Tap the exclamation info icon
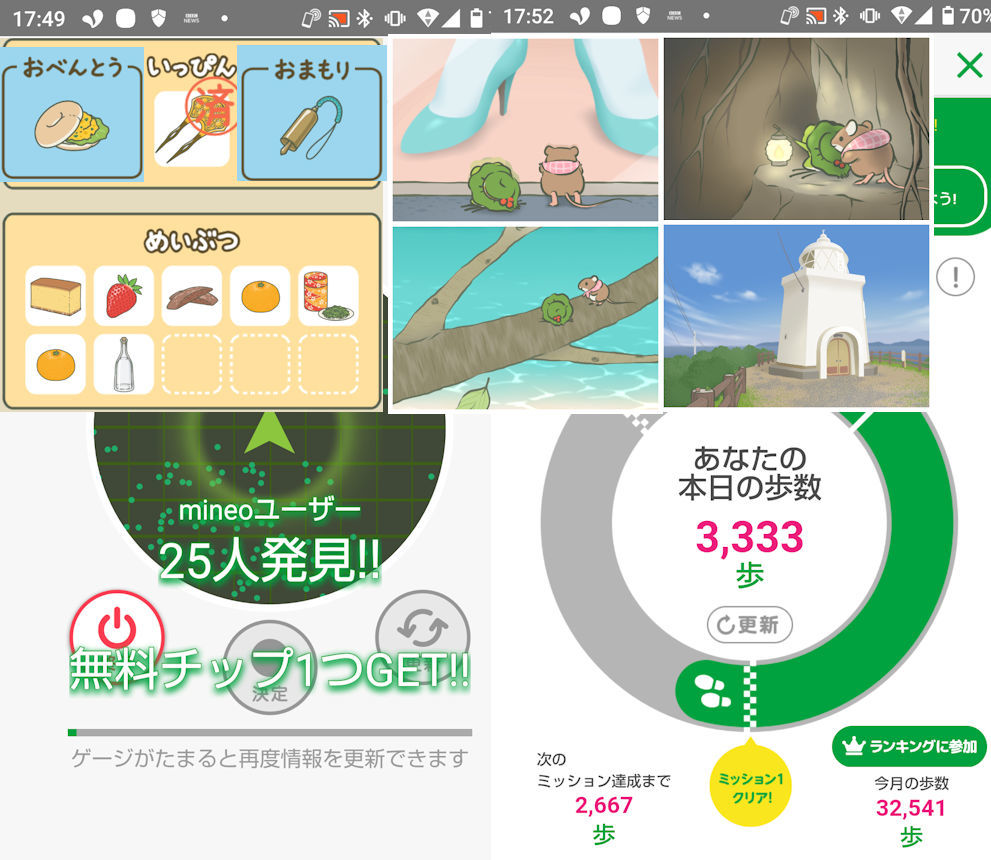The height and width of the screenshot is (860, 991). click(955, 277)
